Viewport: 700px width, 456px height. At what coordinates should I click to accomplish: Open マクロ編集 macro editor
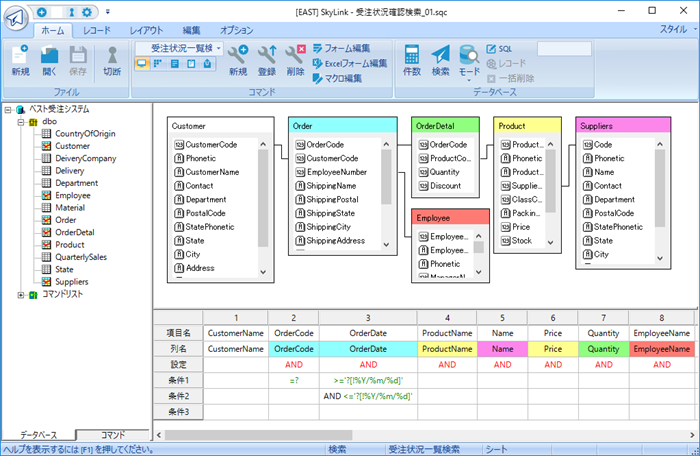click(x=337, y=79)
